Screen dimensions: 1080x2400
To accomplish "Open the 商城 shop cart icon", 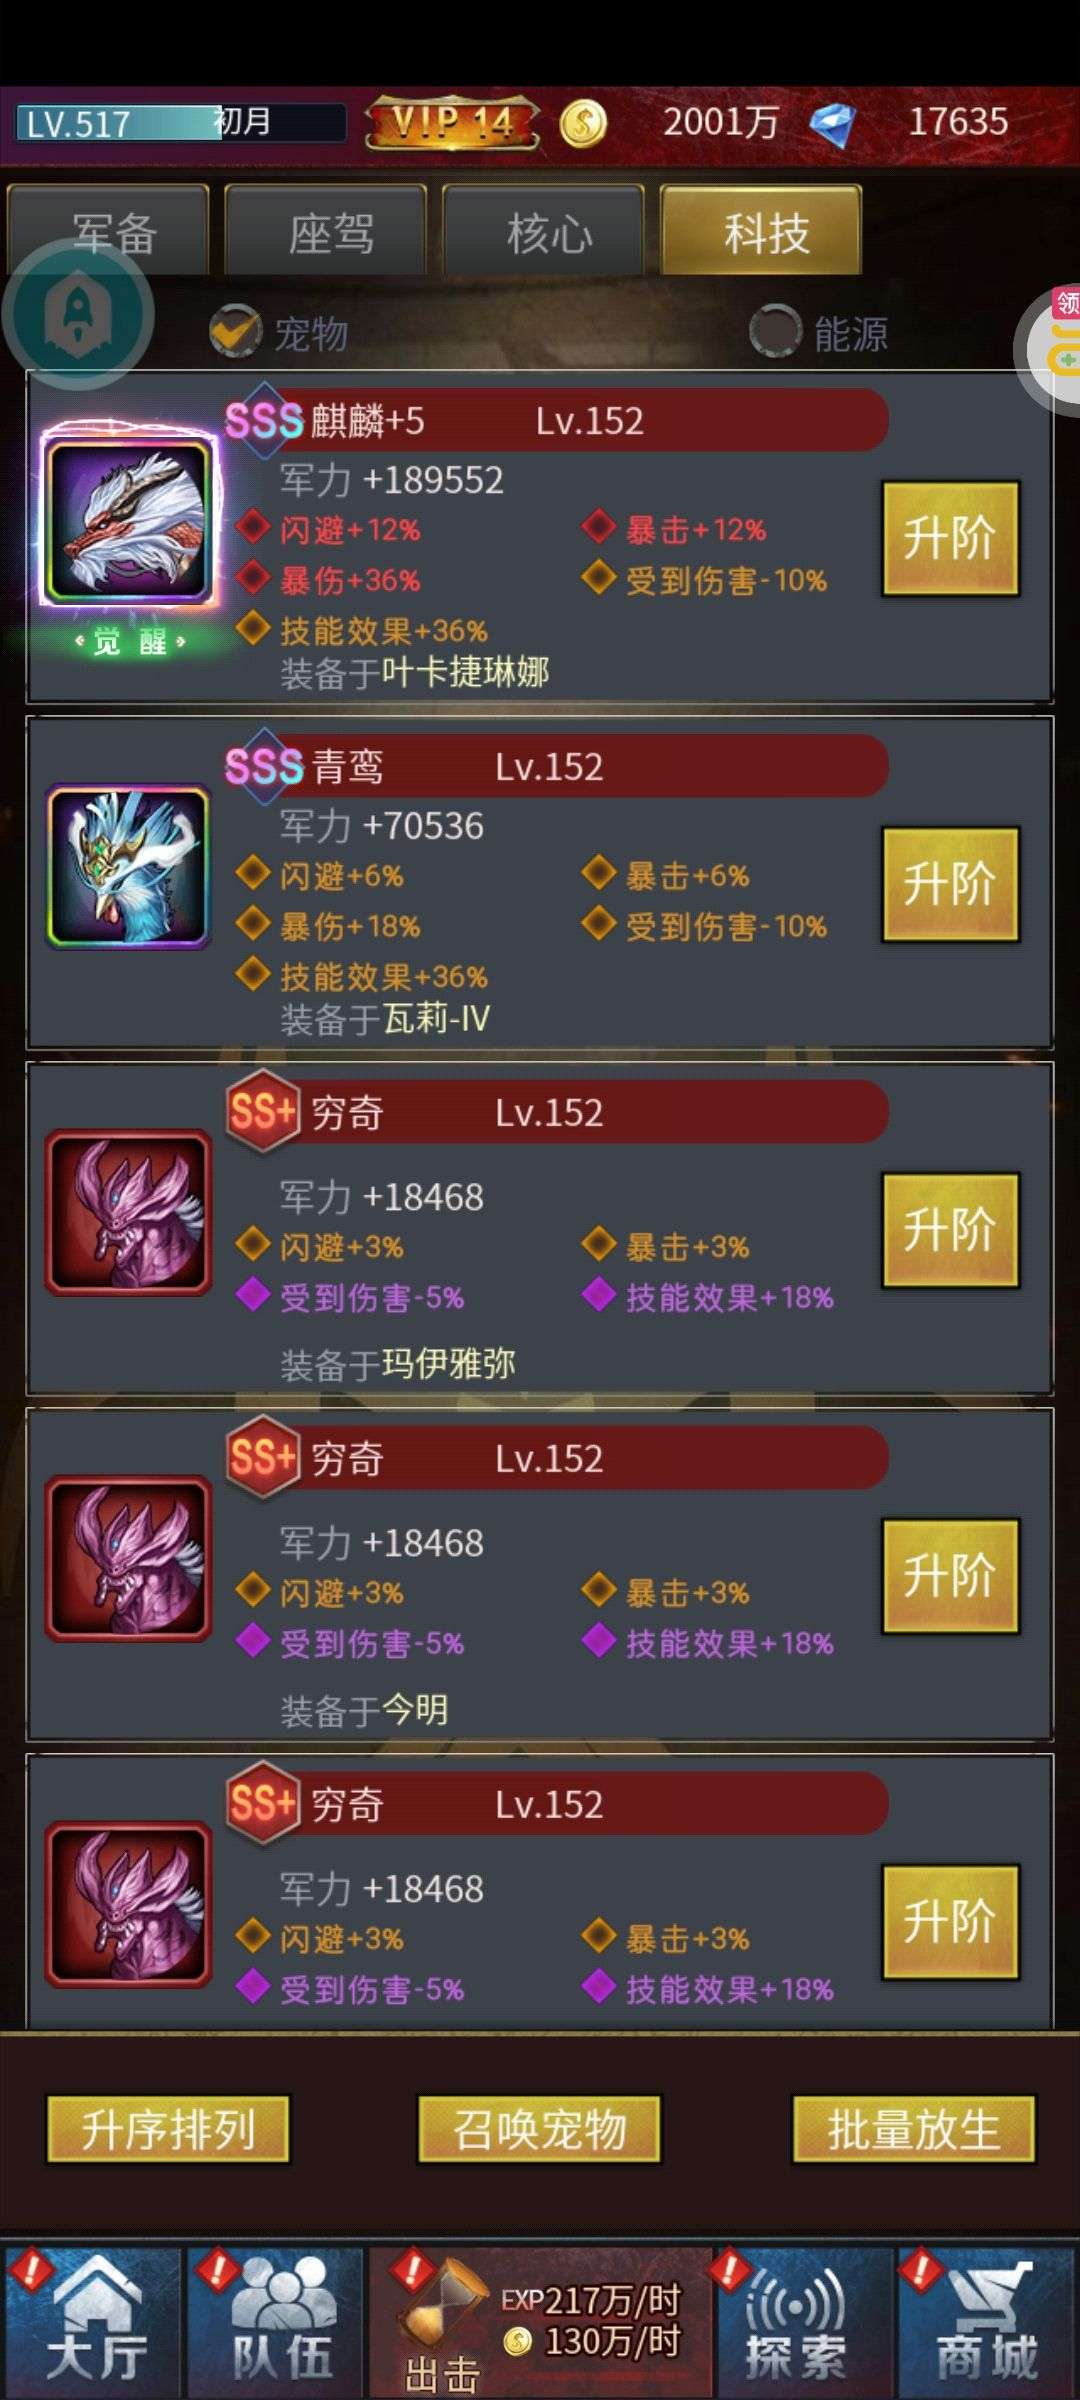I will (x=986, y=2321).
